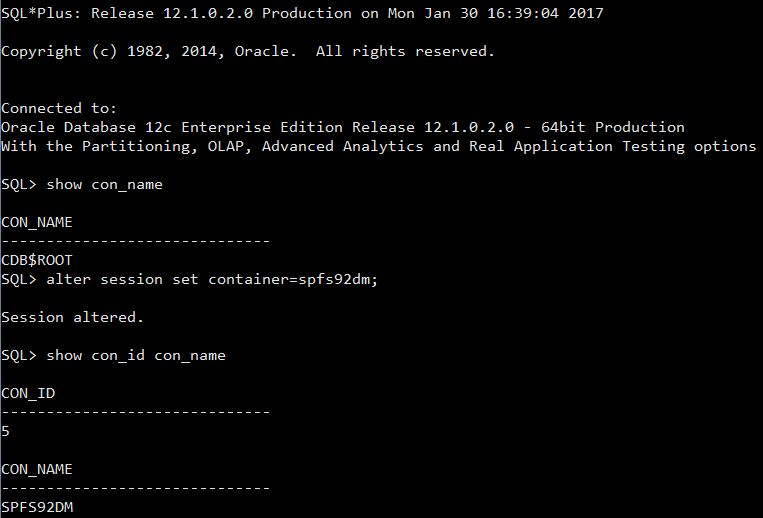Viewport: 763px width, 518px height.
Task: Click the CDB$ROOT output value
Action: [37, 261]
